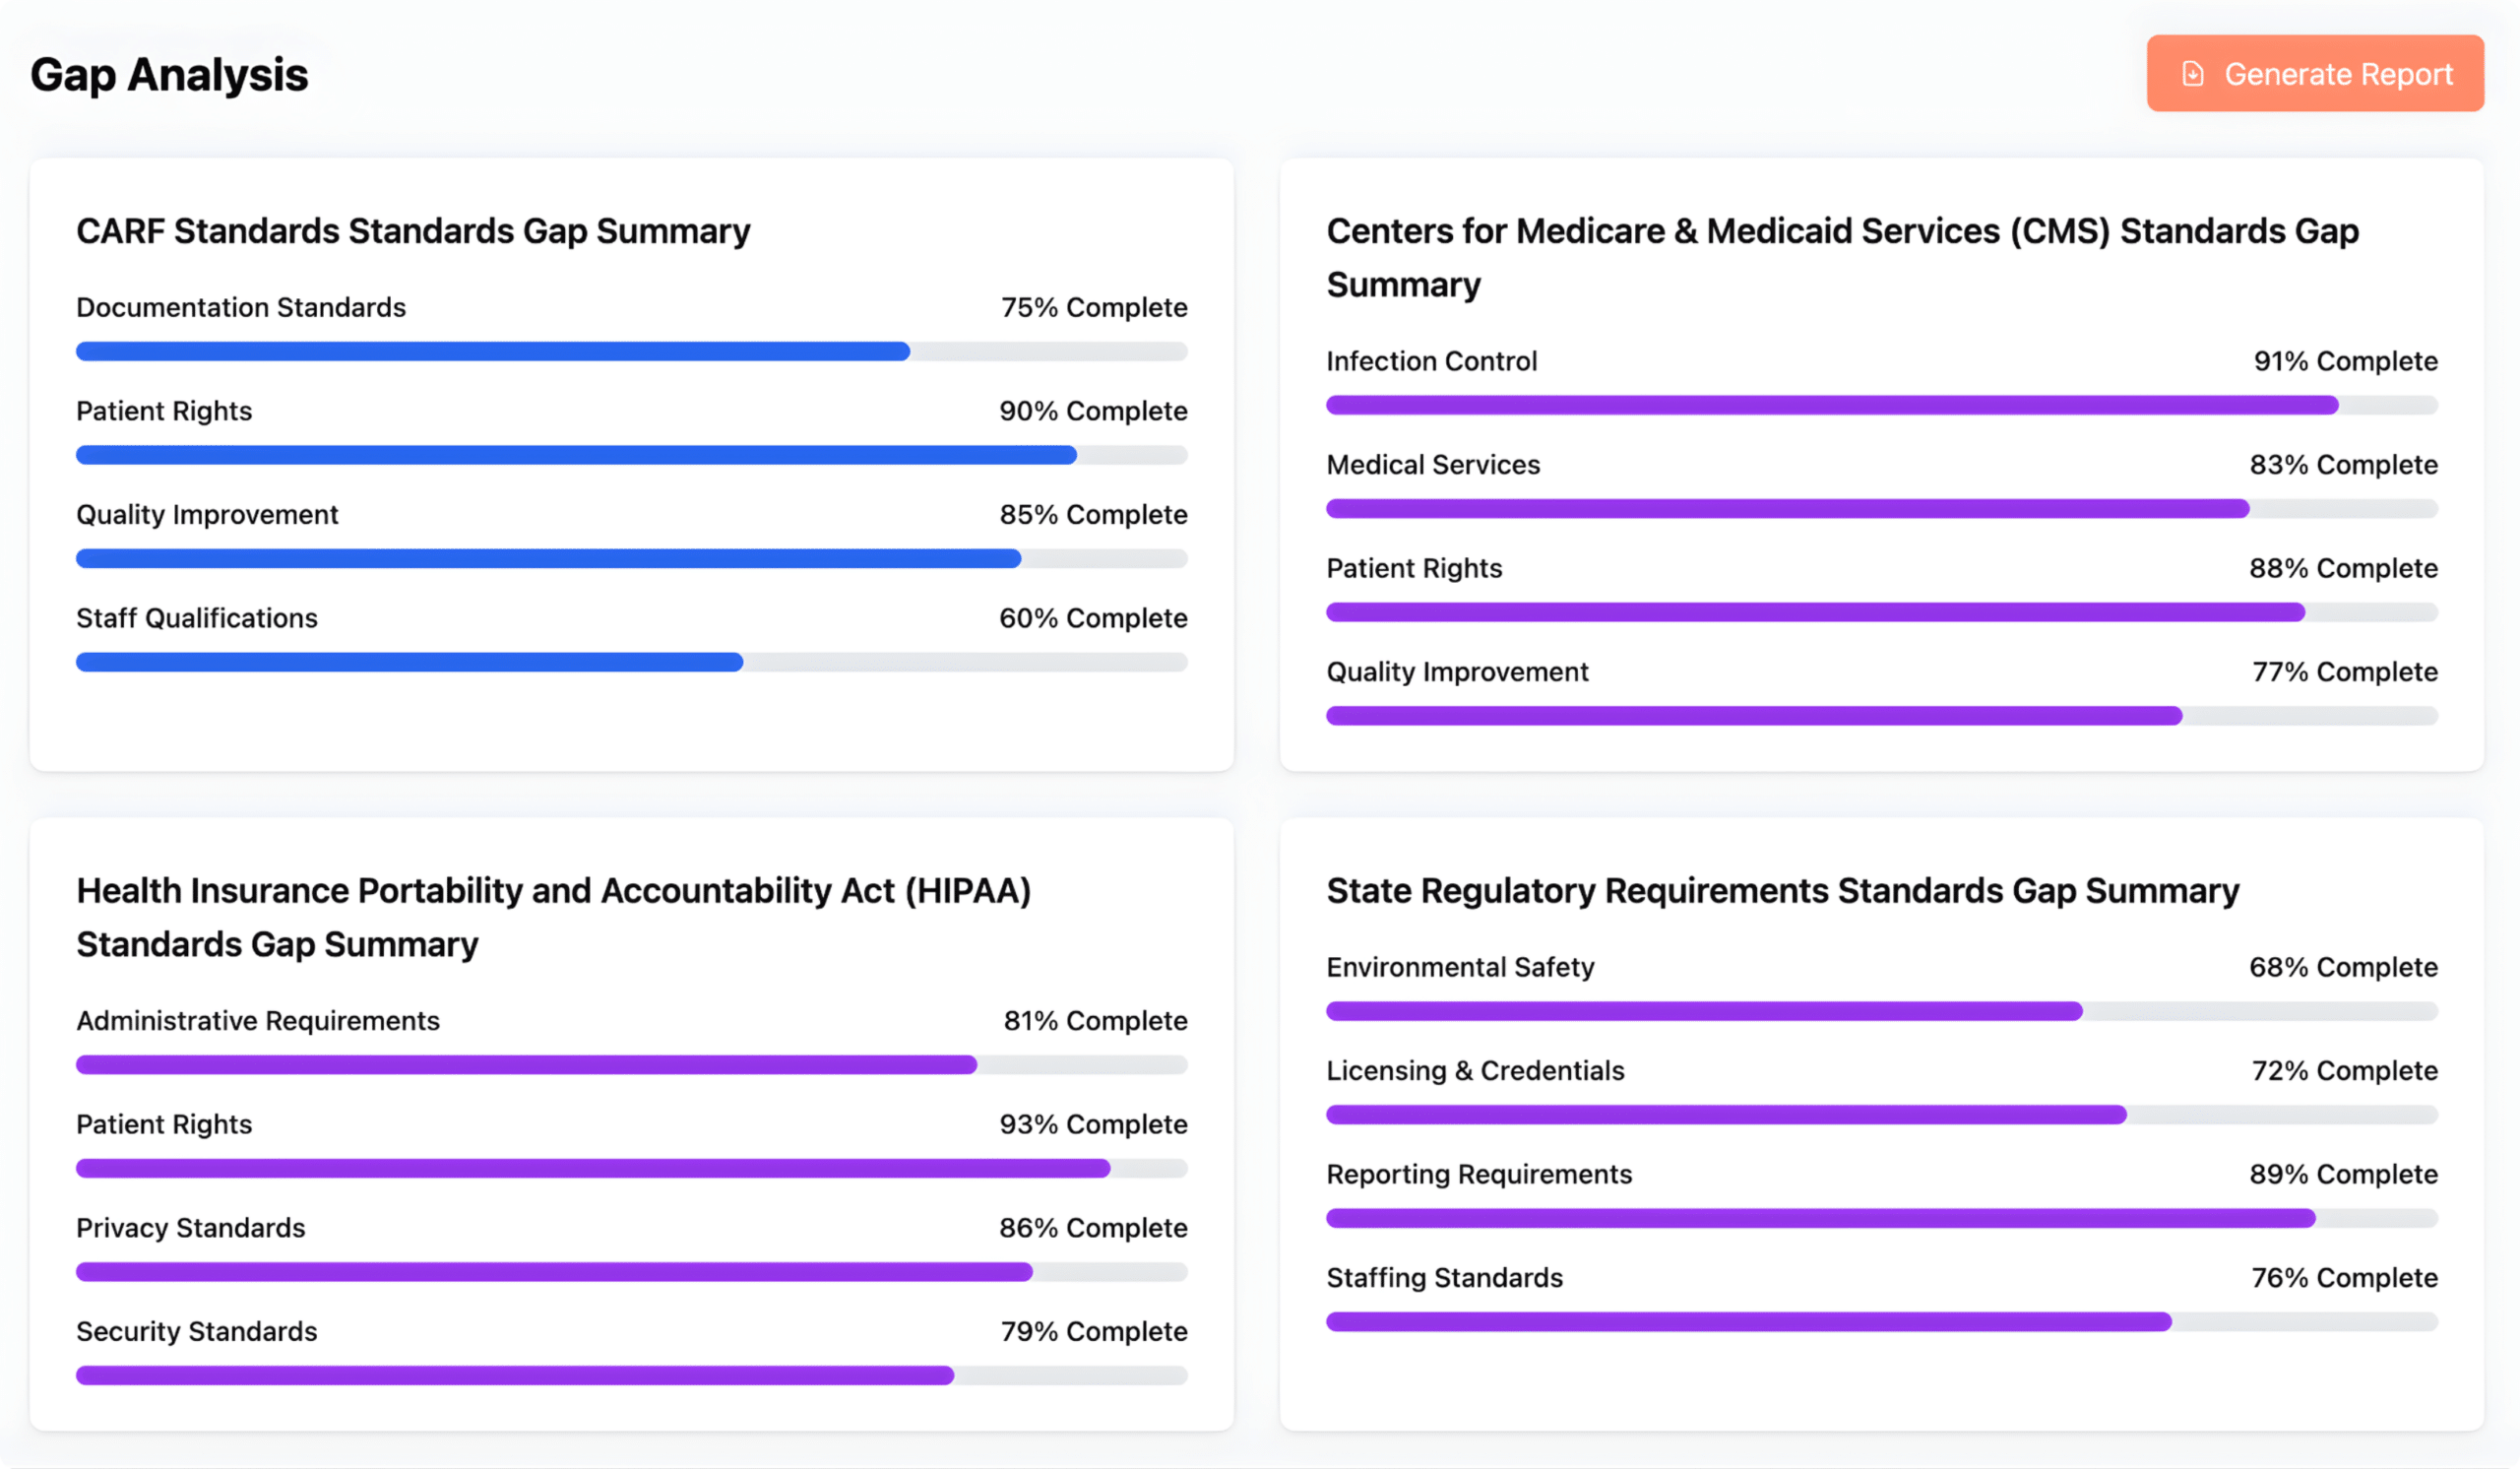Click the "81% Complete" value
Viewport: 2520px width, 1469px height.
[1096, 1021]
